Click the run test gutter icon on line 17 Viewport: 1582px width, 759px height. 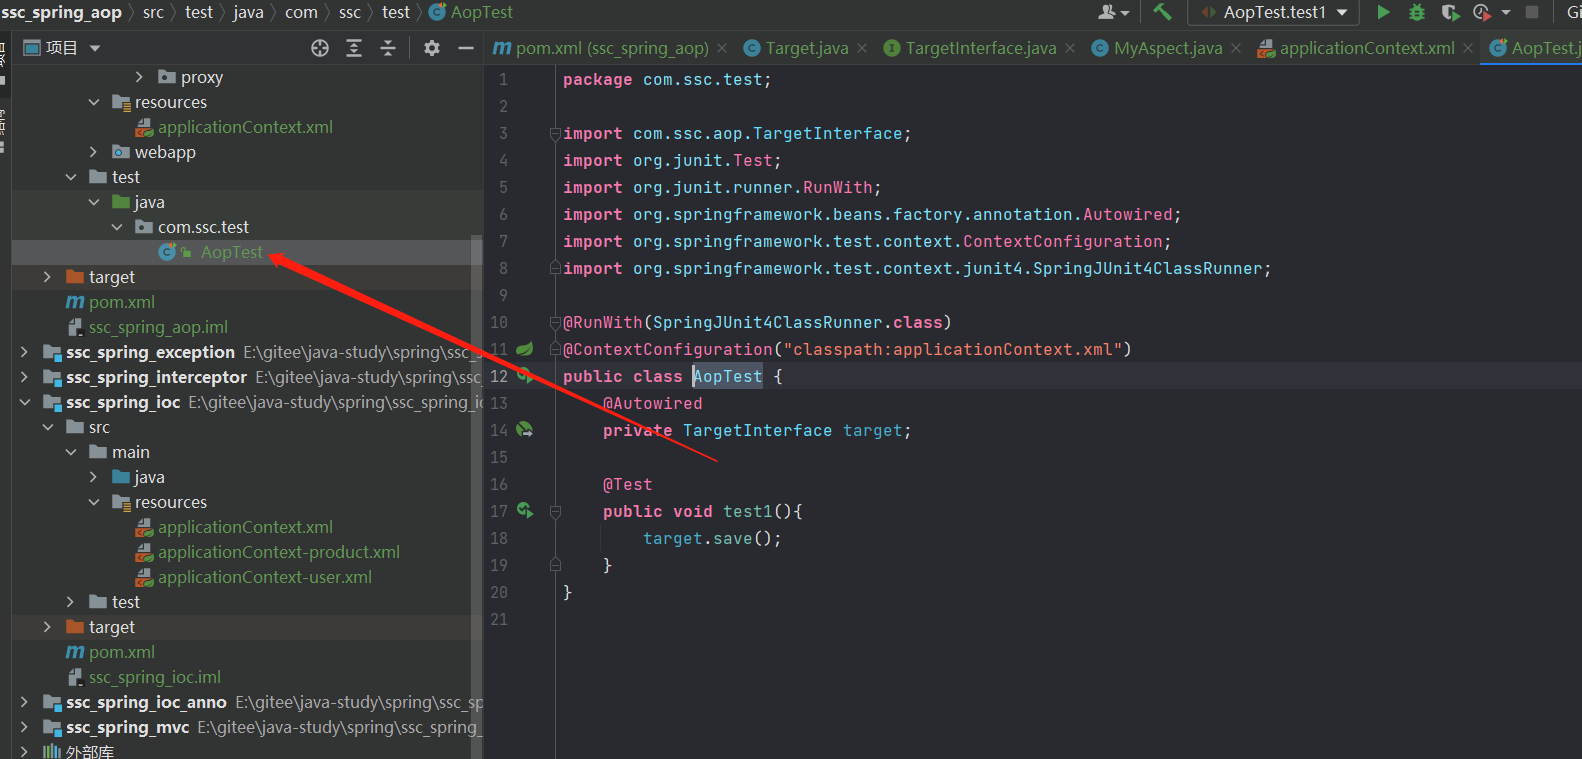[x=524, y=511]
